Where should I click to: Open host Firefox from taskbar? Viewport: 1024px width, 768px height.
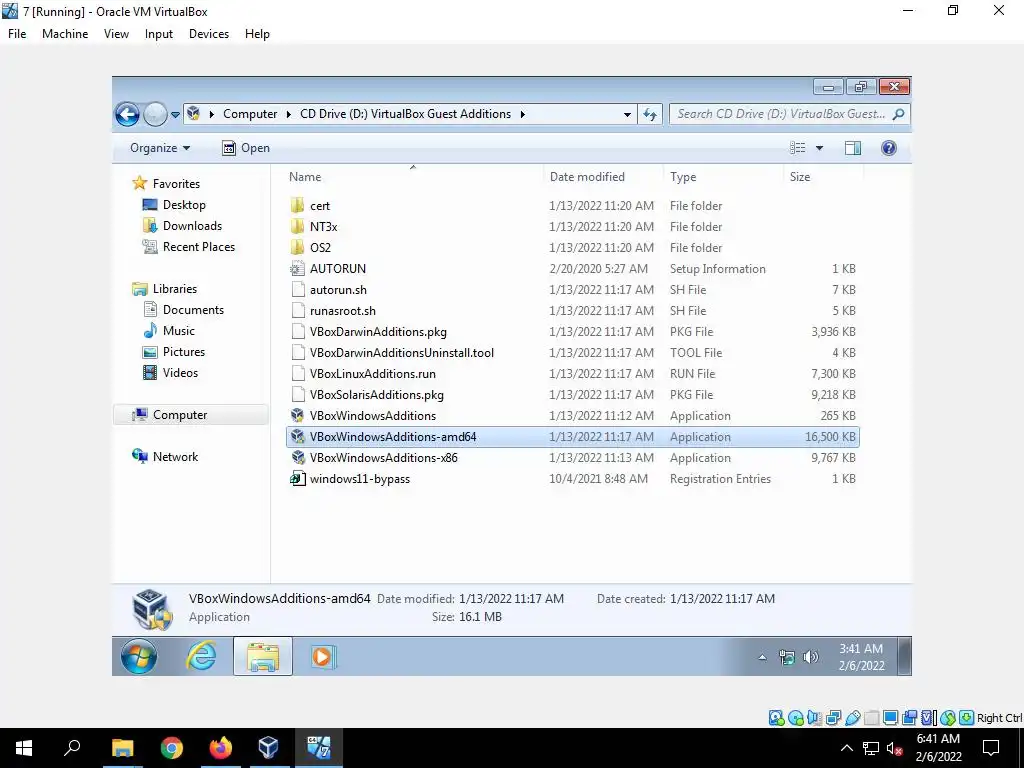pos(221,748)
